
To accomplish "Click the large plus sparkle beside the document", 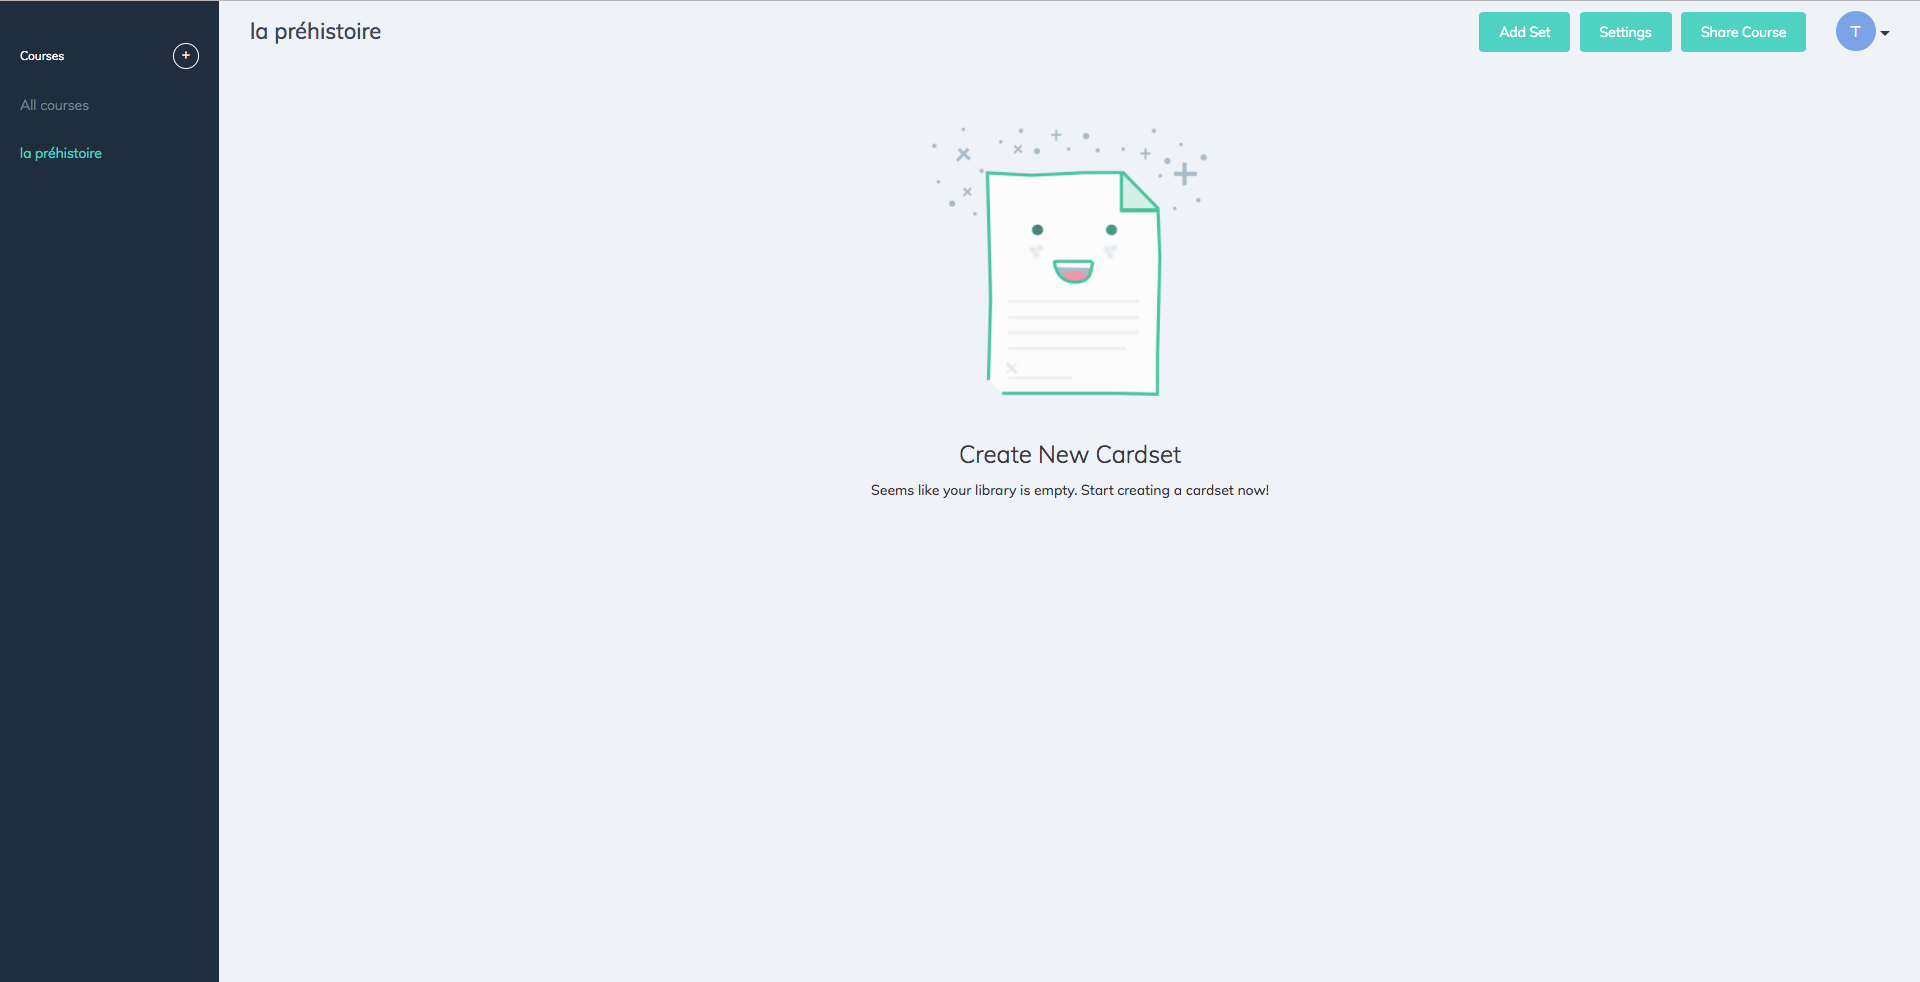I will [x=1185, y=174].
